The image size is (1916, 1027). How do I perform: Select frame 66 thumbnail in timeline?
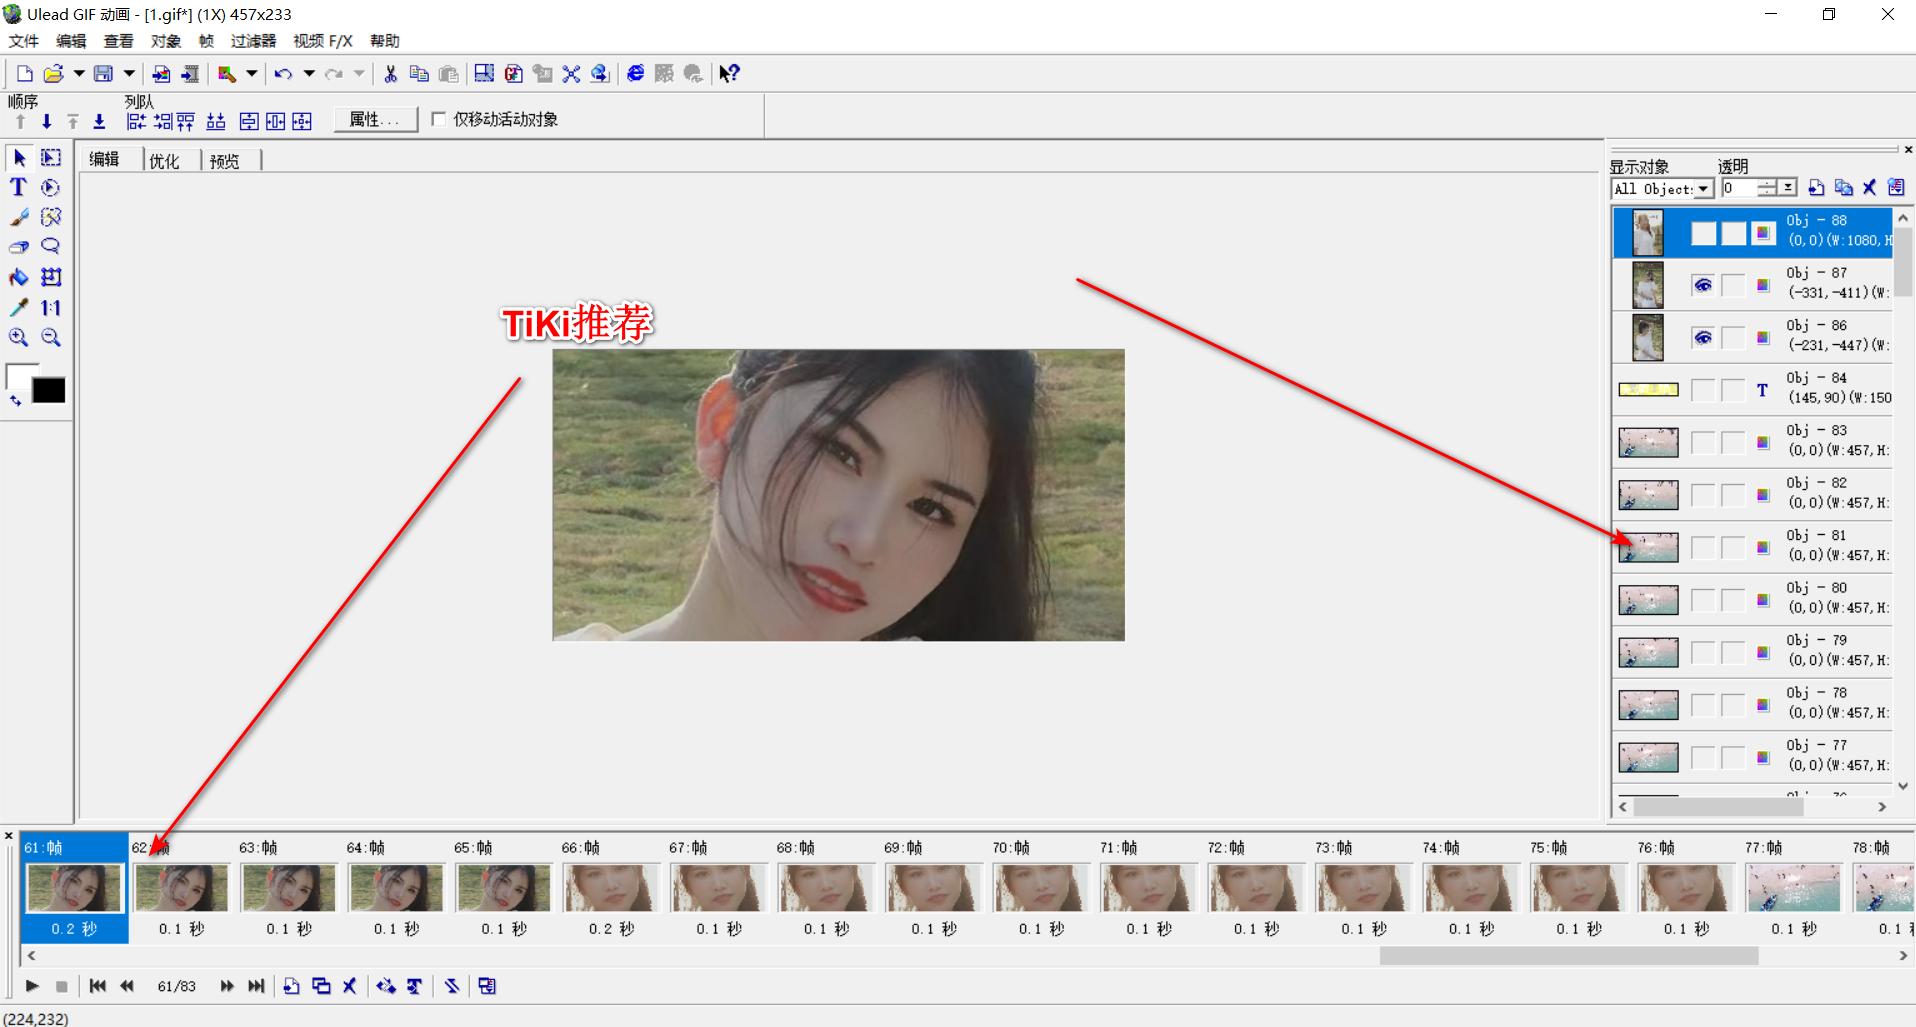point(610,888)
